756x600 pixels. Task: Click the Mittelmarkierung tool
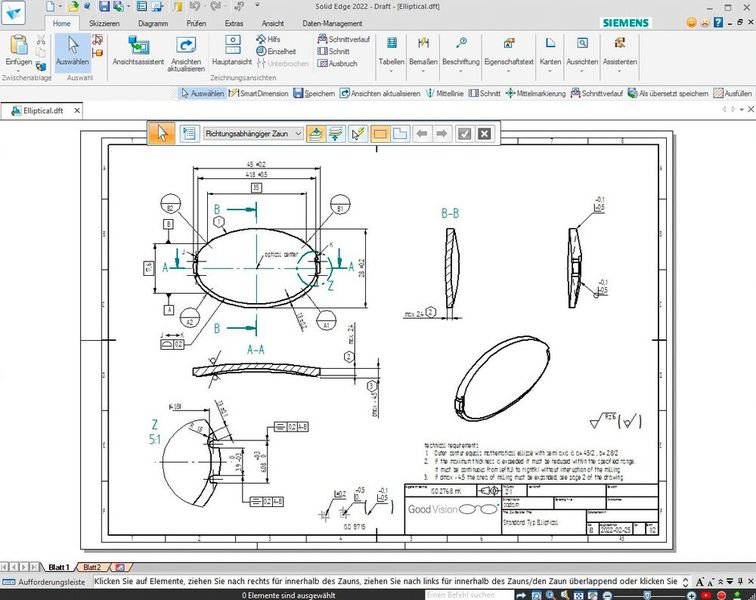pos(536,93)
